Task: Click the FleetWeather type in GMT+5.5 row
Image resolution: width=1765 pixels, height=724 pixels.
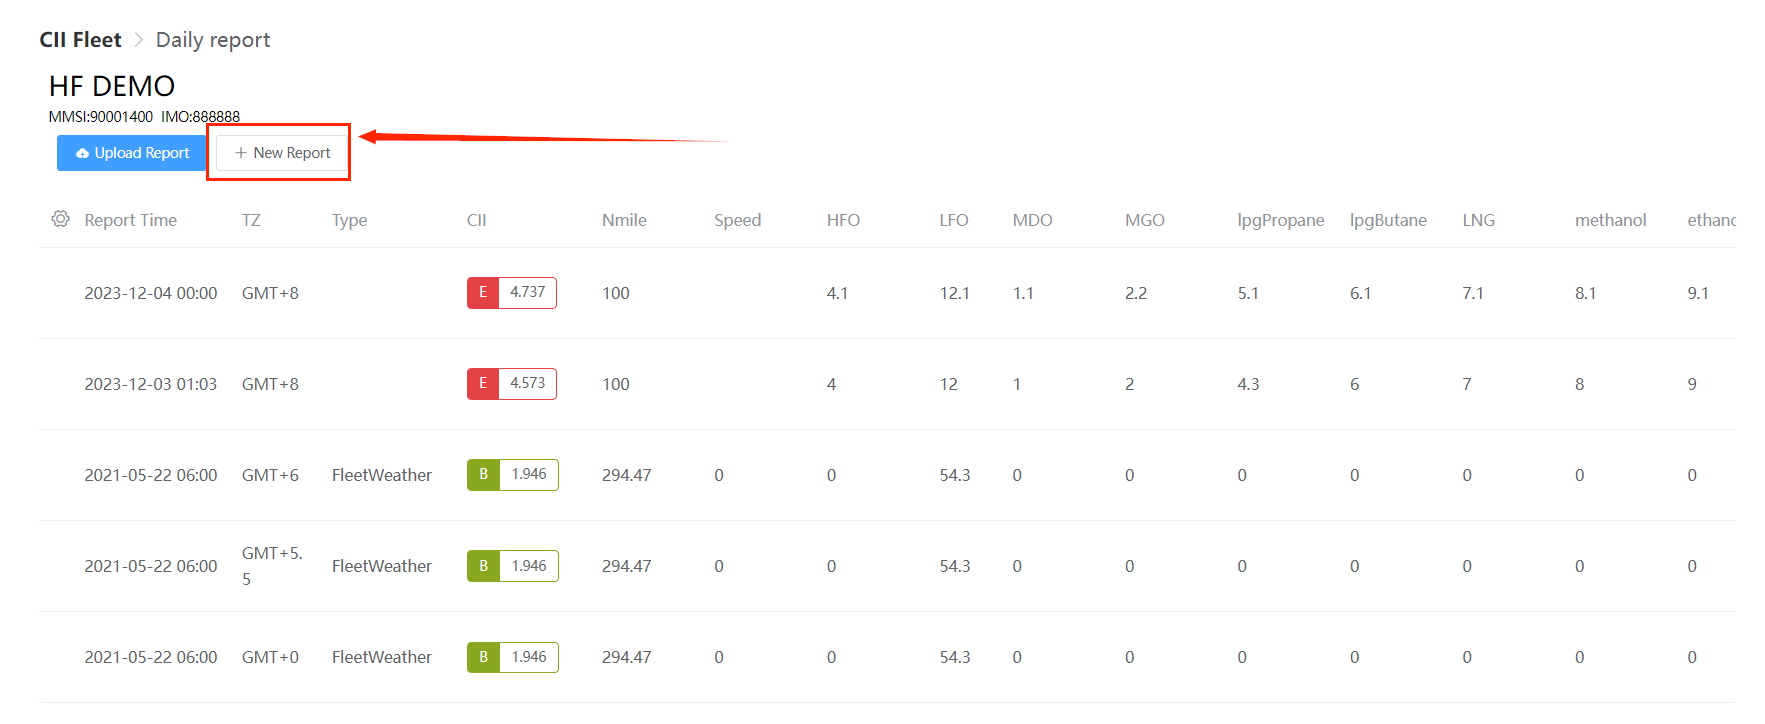Action: 382,566
